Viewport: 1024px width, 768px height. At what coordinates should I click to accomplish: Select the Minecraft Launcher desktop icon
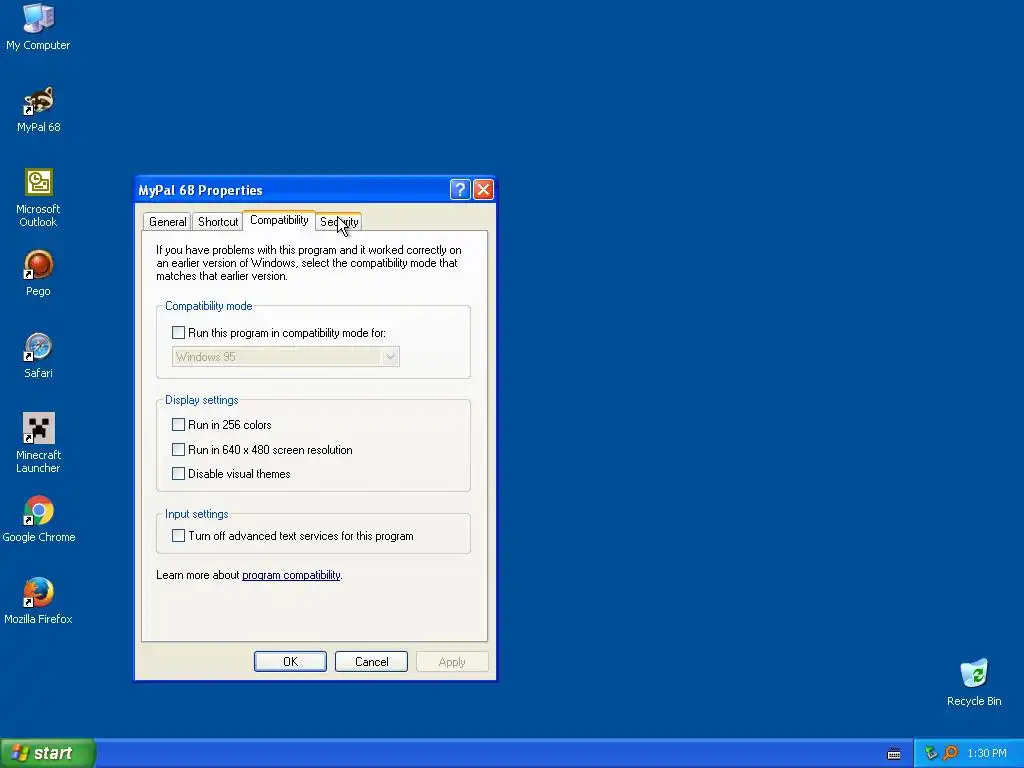point(38,443)
